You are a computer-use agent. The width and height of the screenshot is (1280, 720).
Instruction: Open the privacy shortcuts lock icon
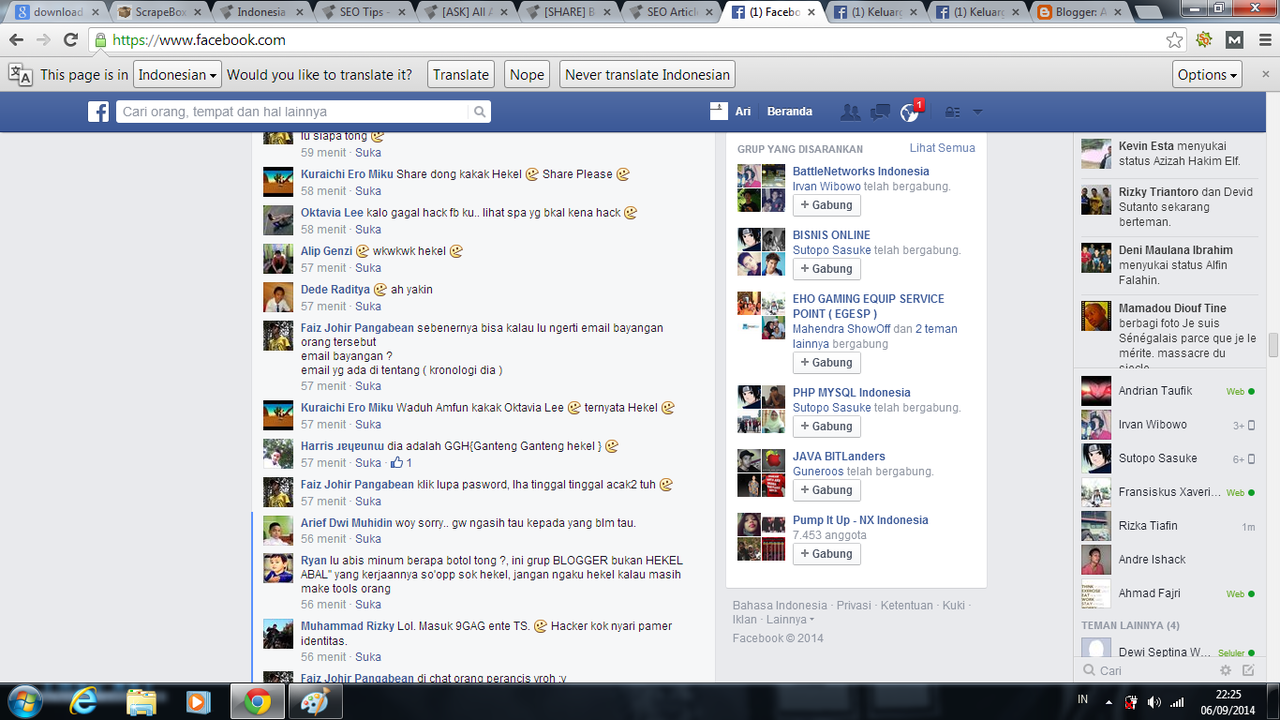click(952, 112)
